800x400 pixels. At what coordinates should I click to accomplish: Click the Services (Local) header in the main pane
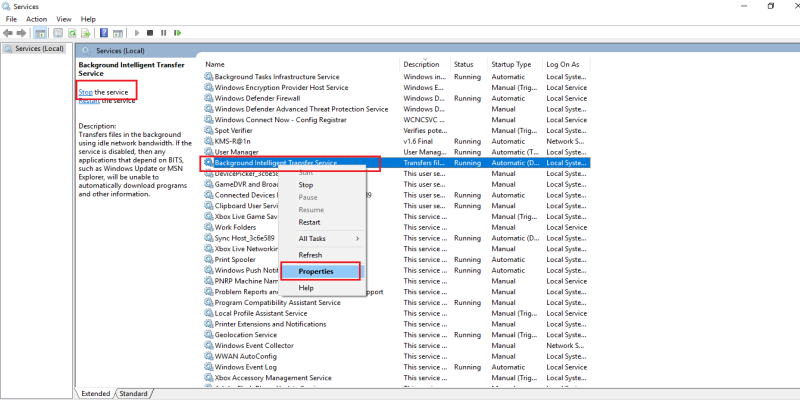coord(120,51)
